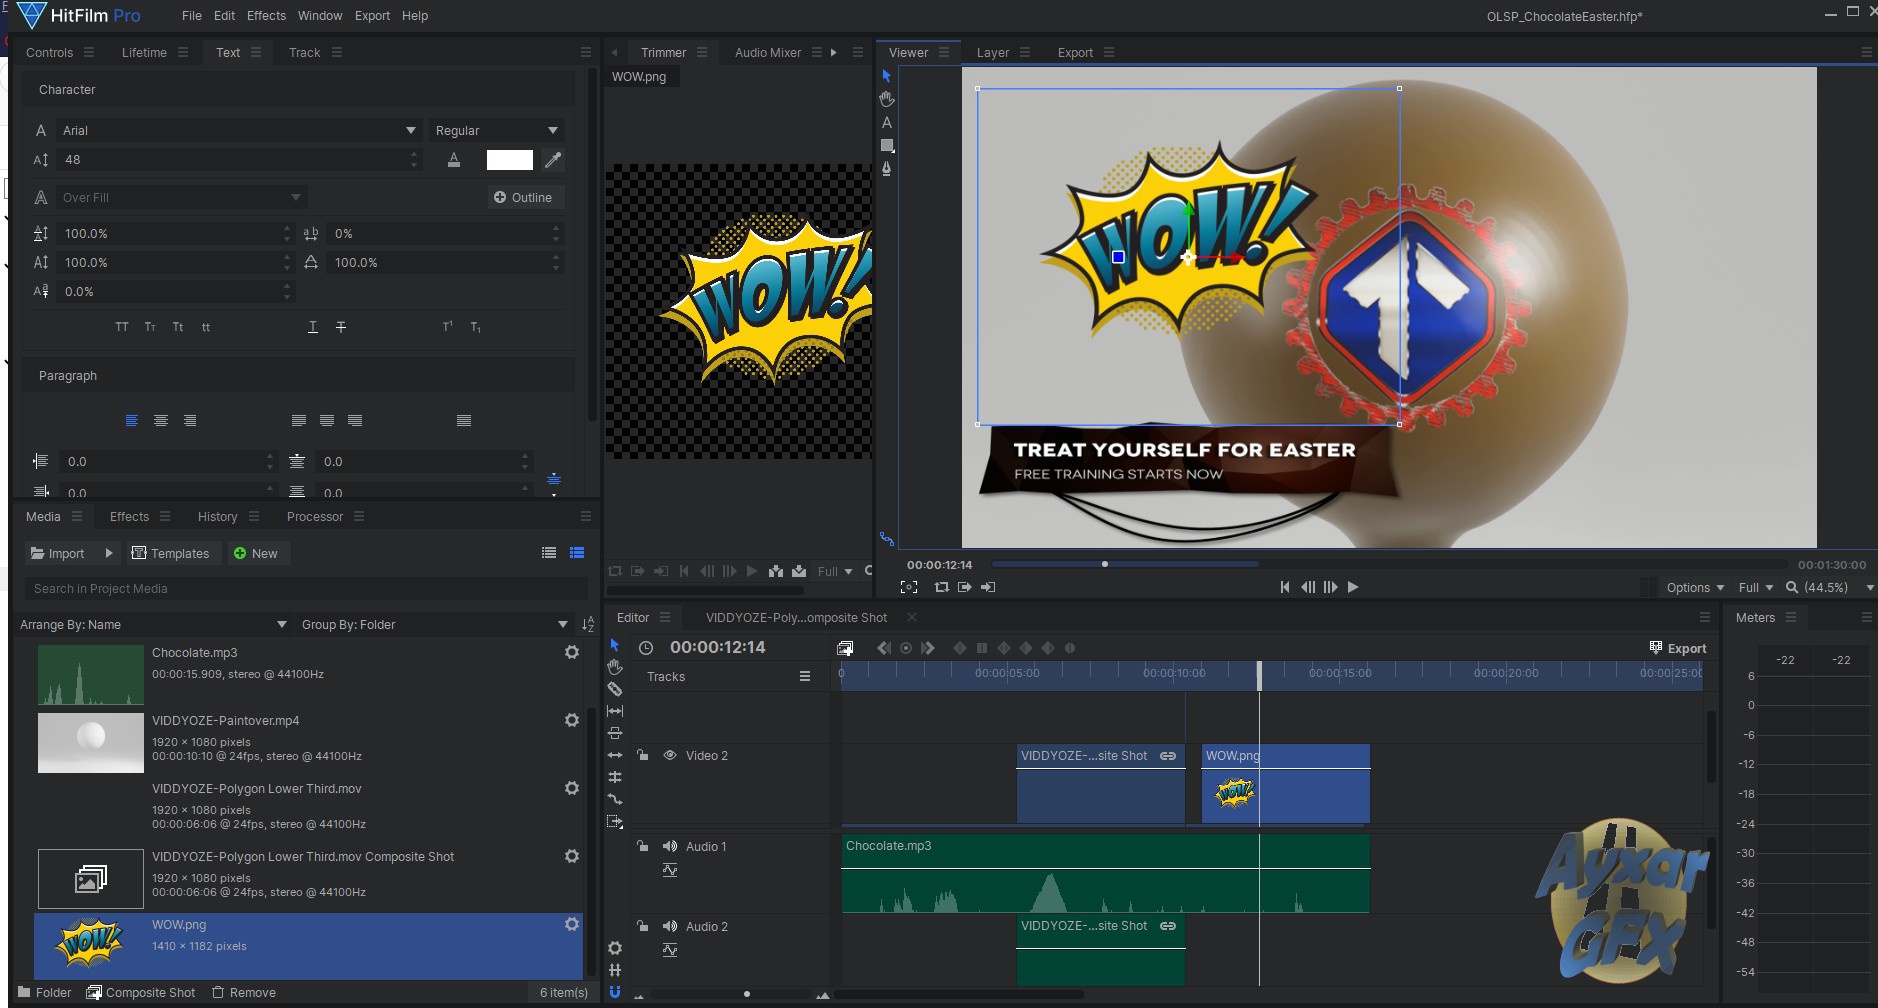Center align the paragraph text
Viewport: 1878px width, 1008px height.
tap(161, 421)
